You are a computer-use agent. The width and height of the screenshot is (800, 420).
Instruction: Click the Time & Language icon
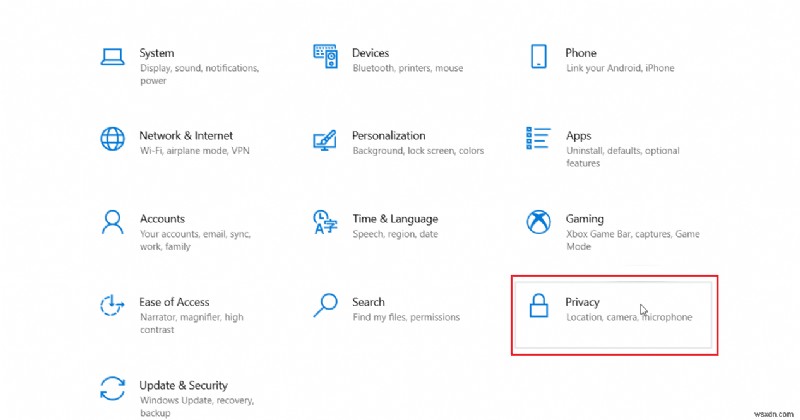[324, 221]
